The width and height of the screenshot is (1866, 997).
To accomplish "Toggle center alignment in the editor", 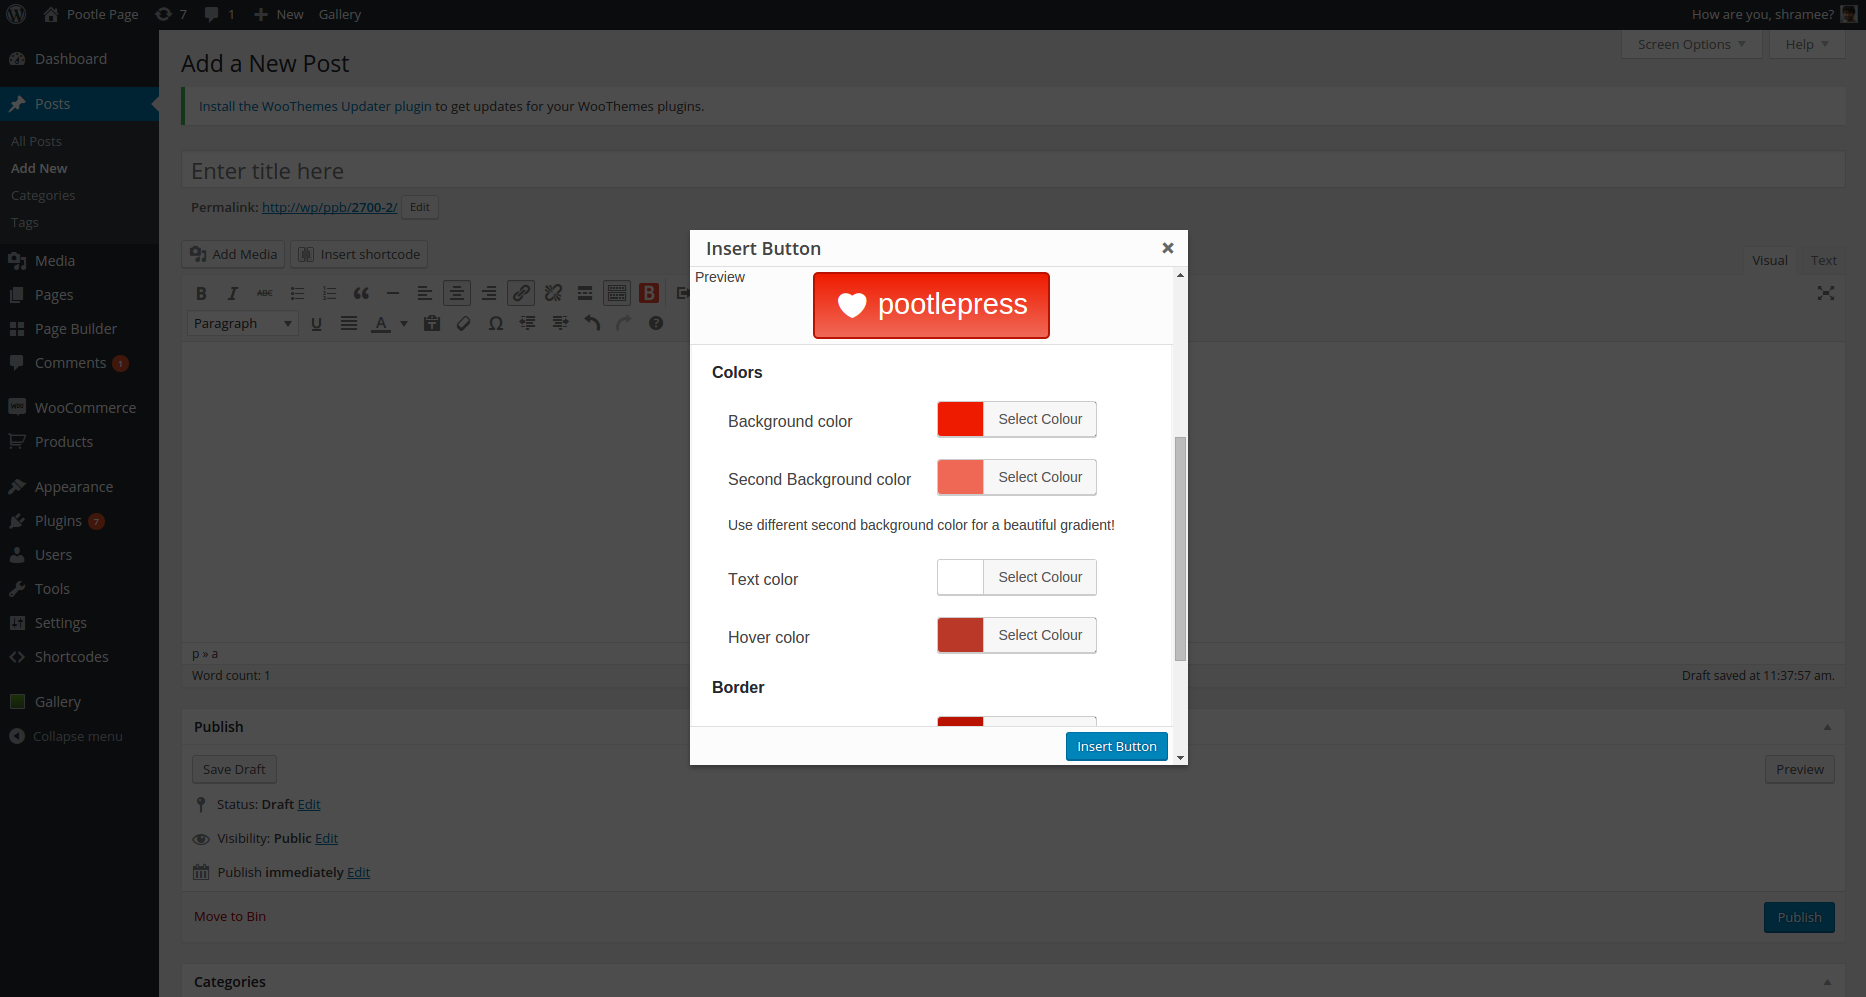I will tap(457, 293).
